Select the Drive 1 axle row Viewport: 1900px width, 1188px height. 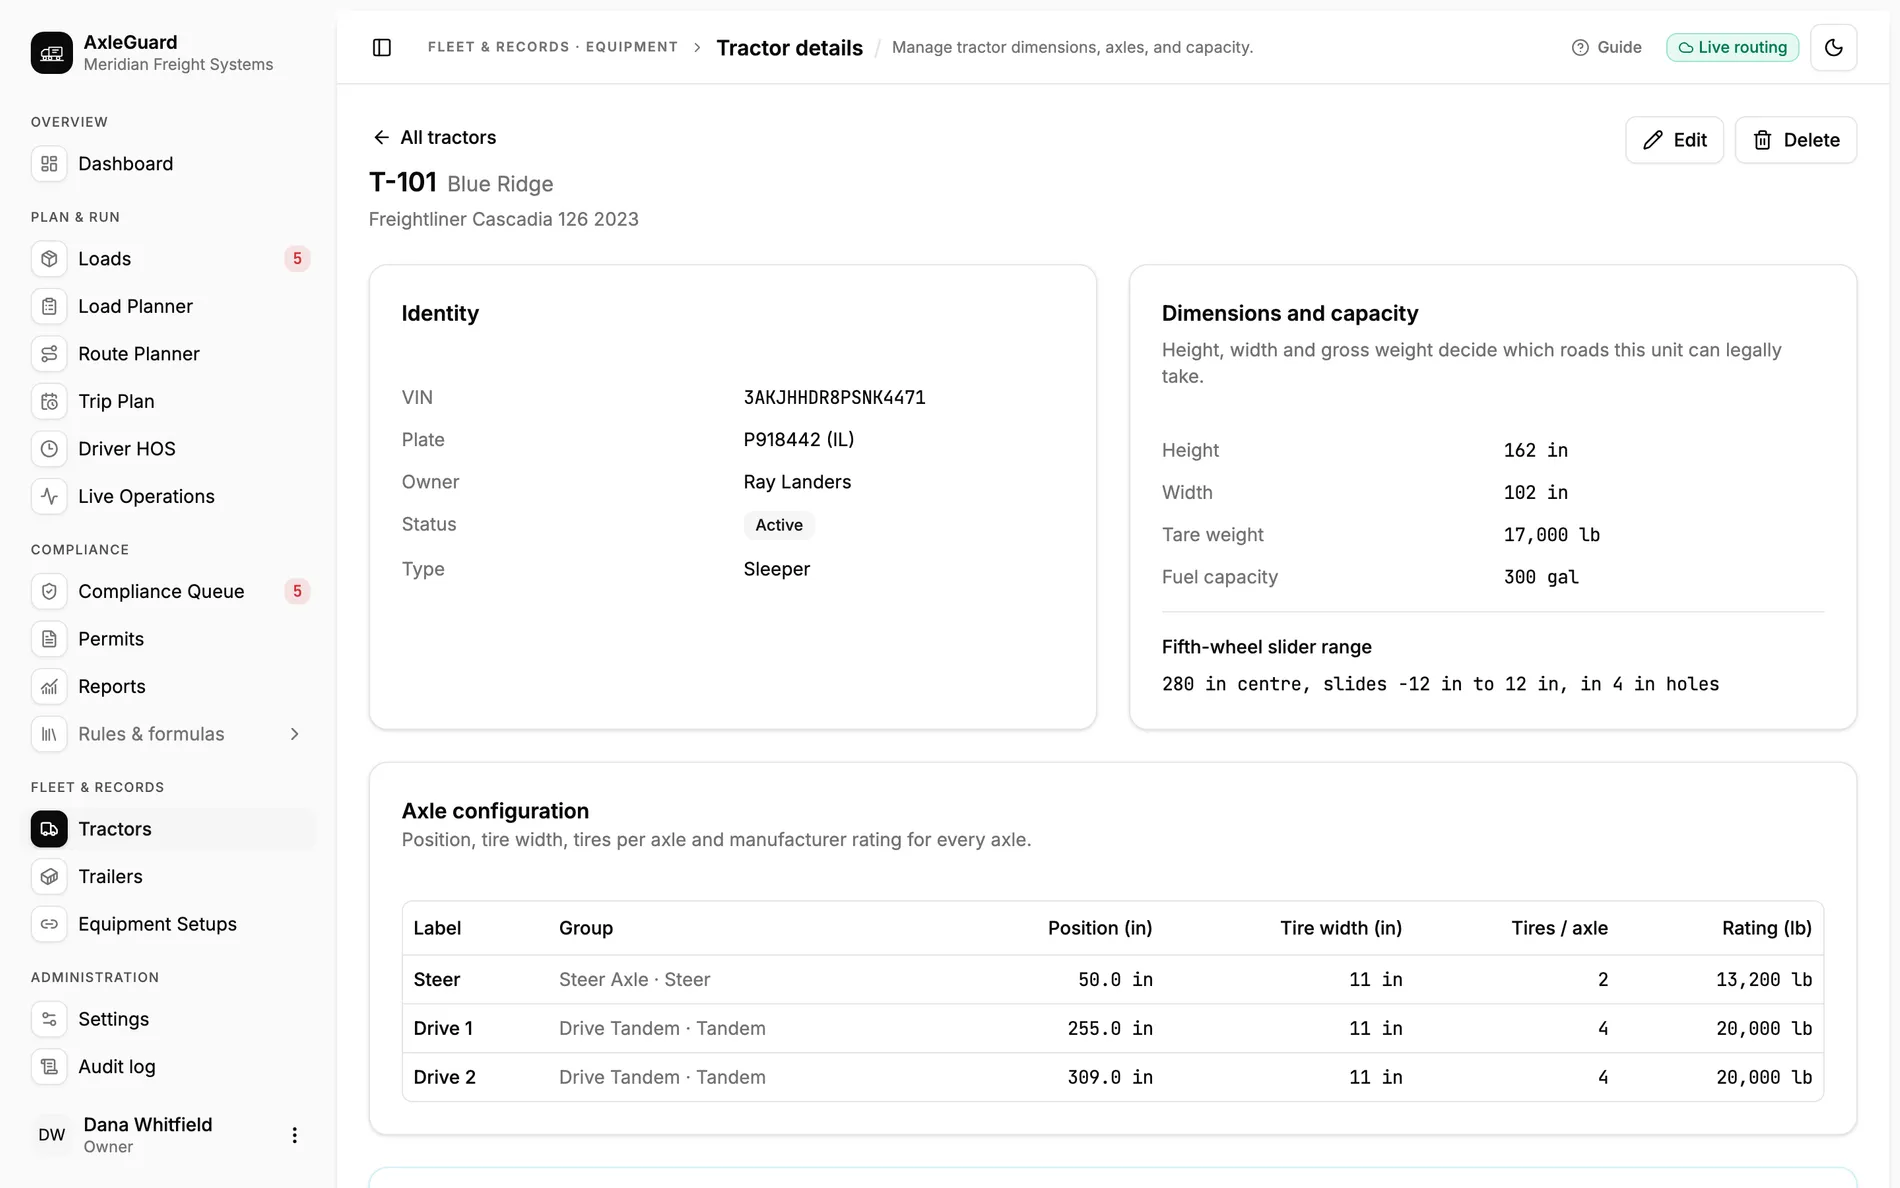coord(1112,1028)
